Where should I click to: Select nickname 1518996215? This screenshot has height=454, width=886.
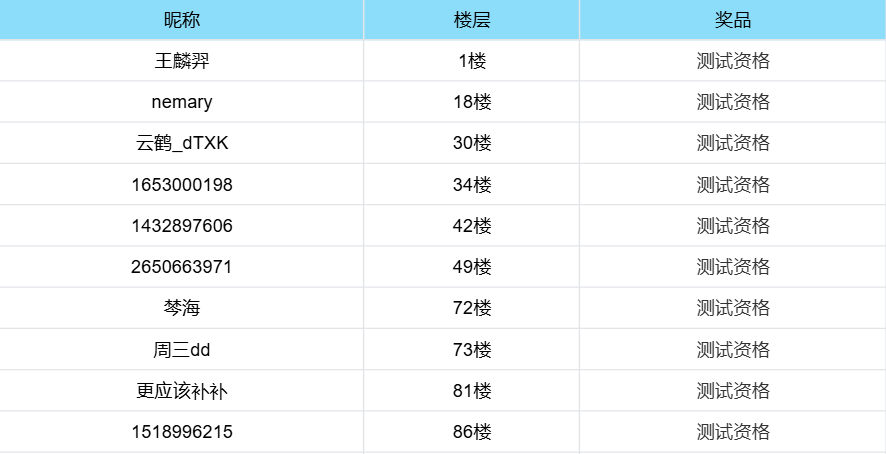pos(181,432)
